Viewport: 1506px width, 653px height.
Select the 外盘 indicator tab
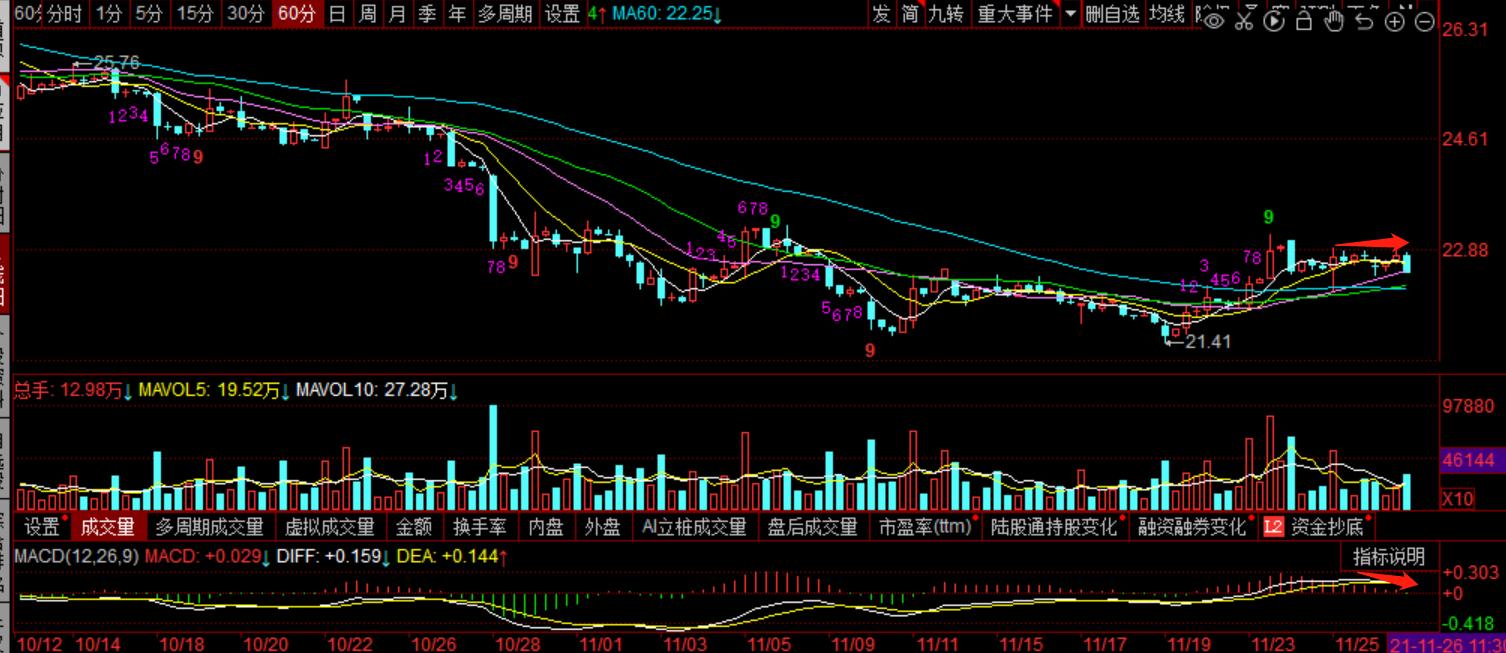click(x=603, y=527)
